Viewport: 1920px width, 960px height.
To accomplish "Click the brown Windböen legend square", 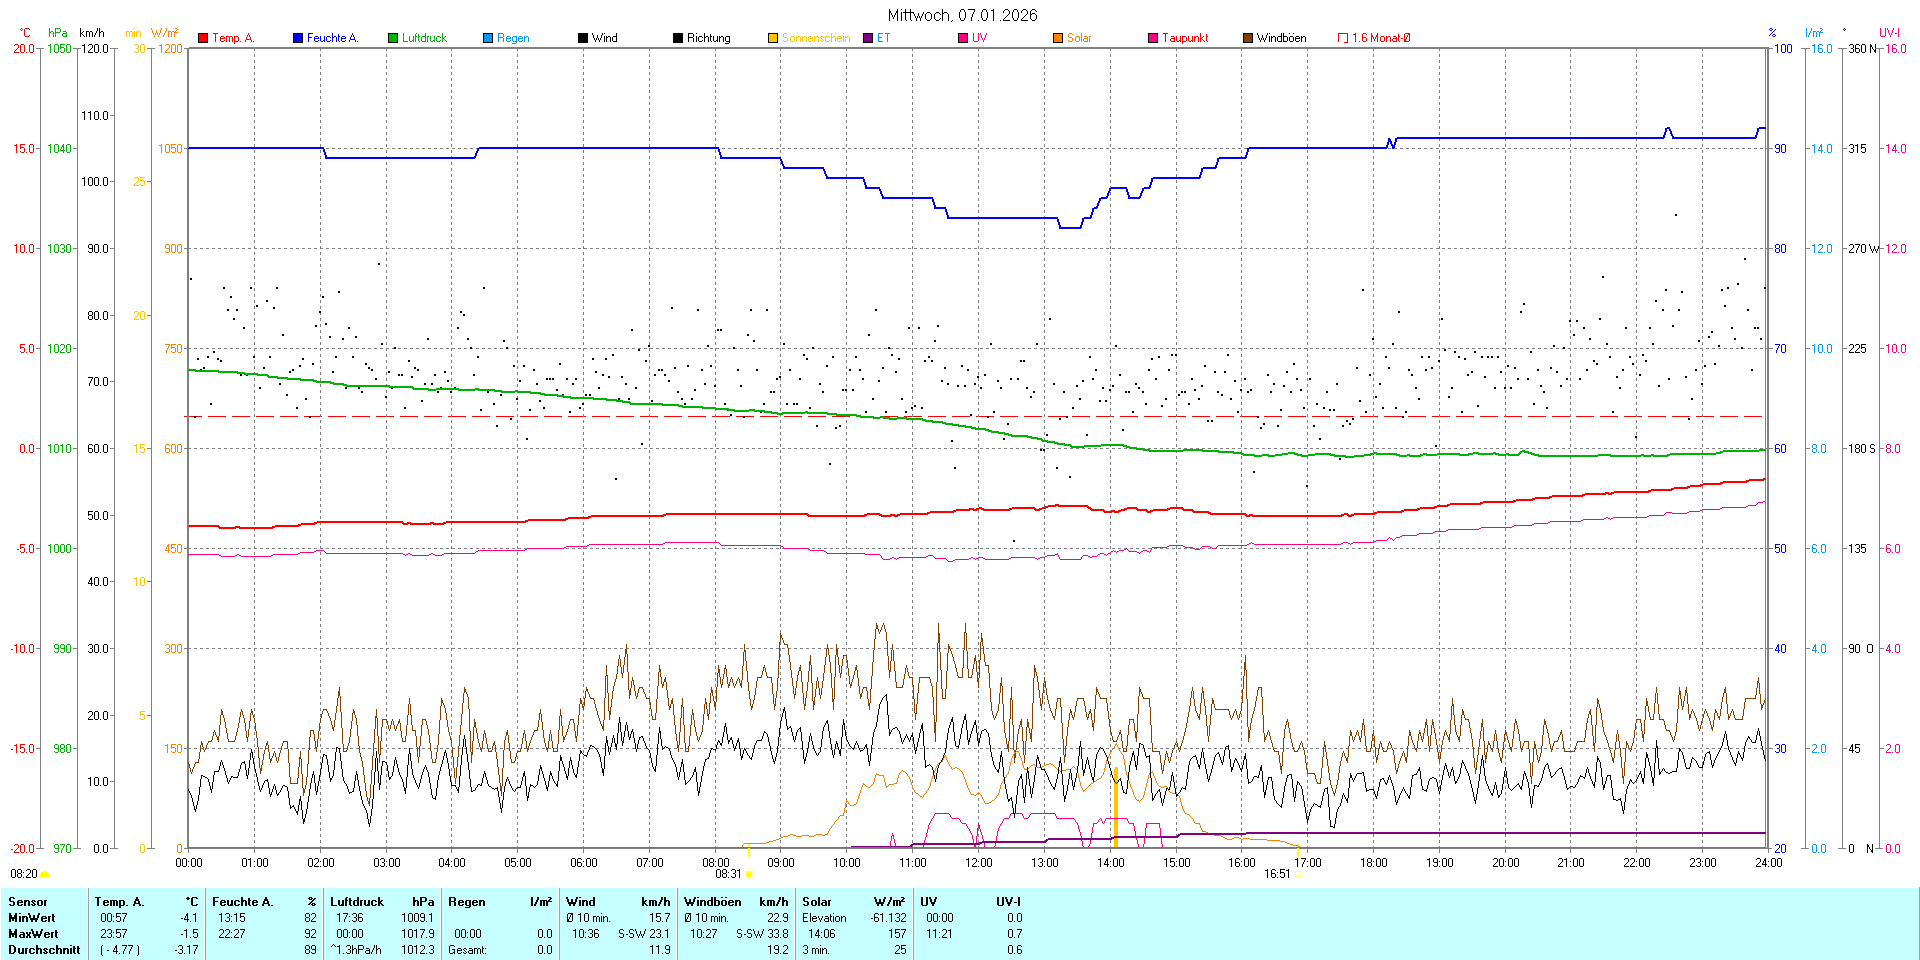I will [x=1248, y=38].
